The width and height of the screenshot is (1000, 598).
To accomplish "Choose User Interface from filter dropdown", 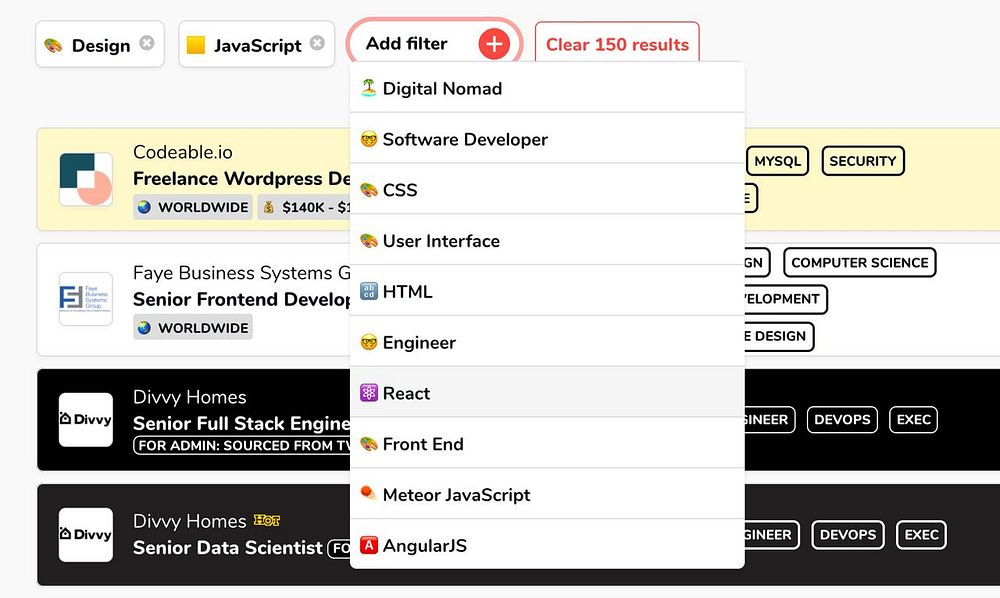I will click(x=547, y=241).
